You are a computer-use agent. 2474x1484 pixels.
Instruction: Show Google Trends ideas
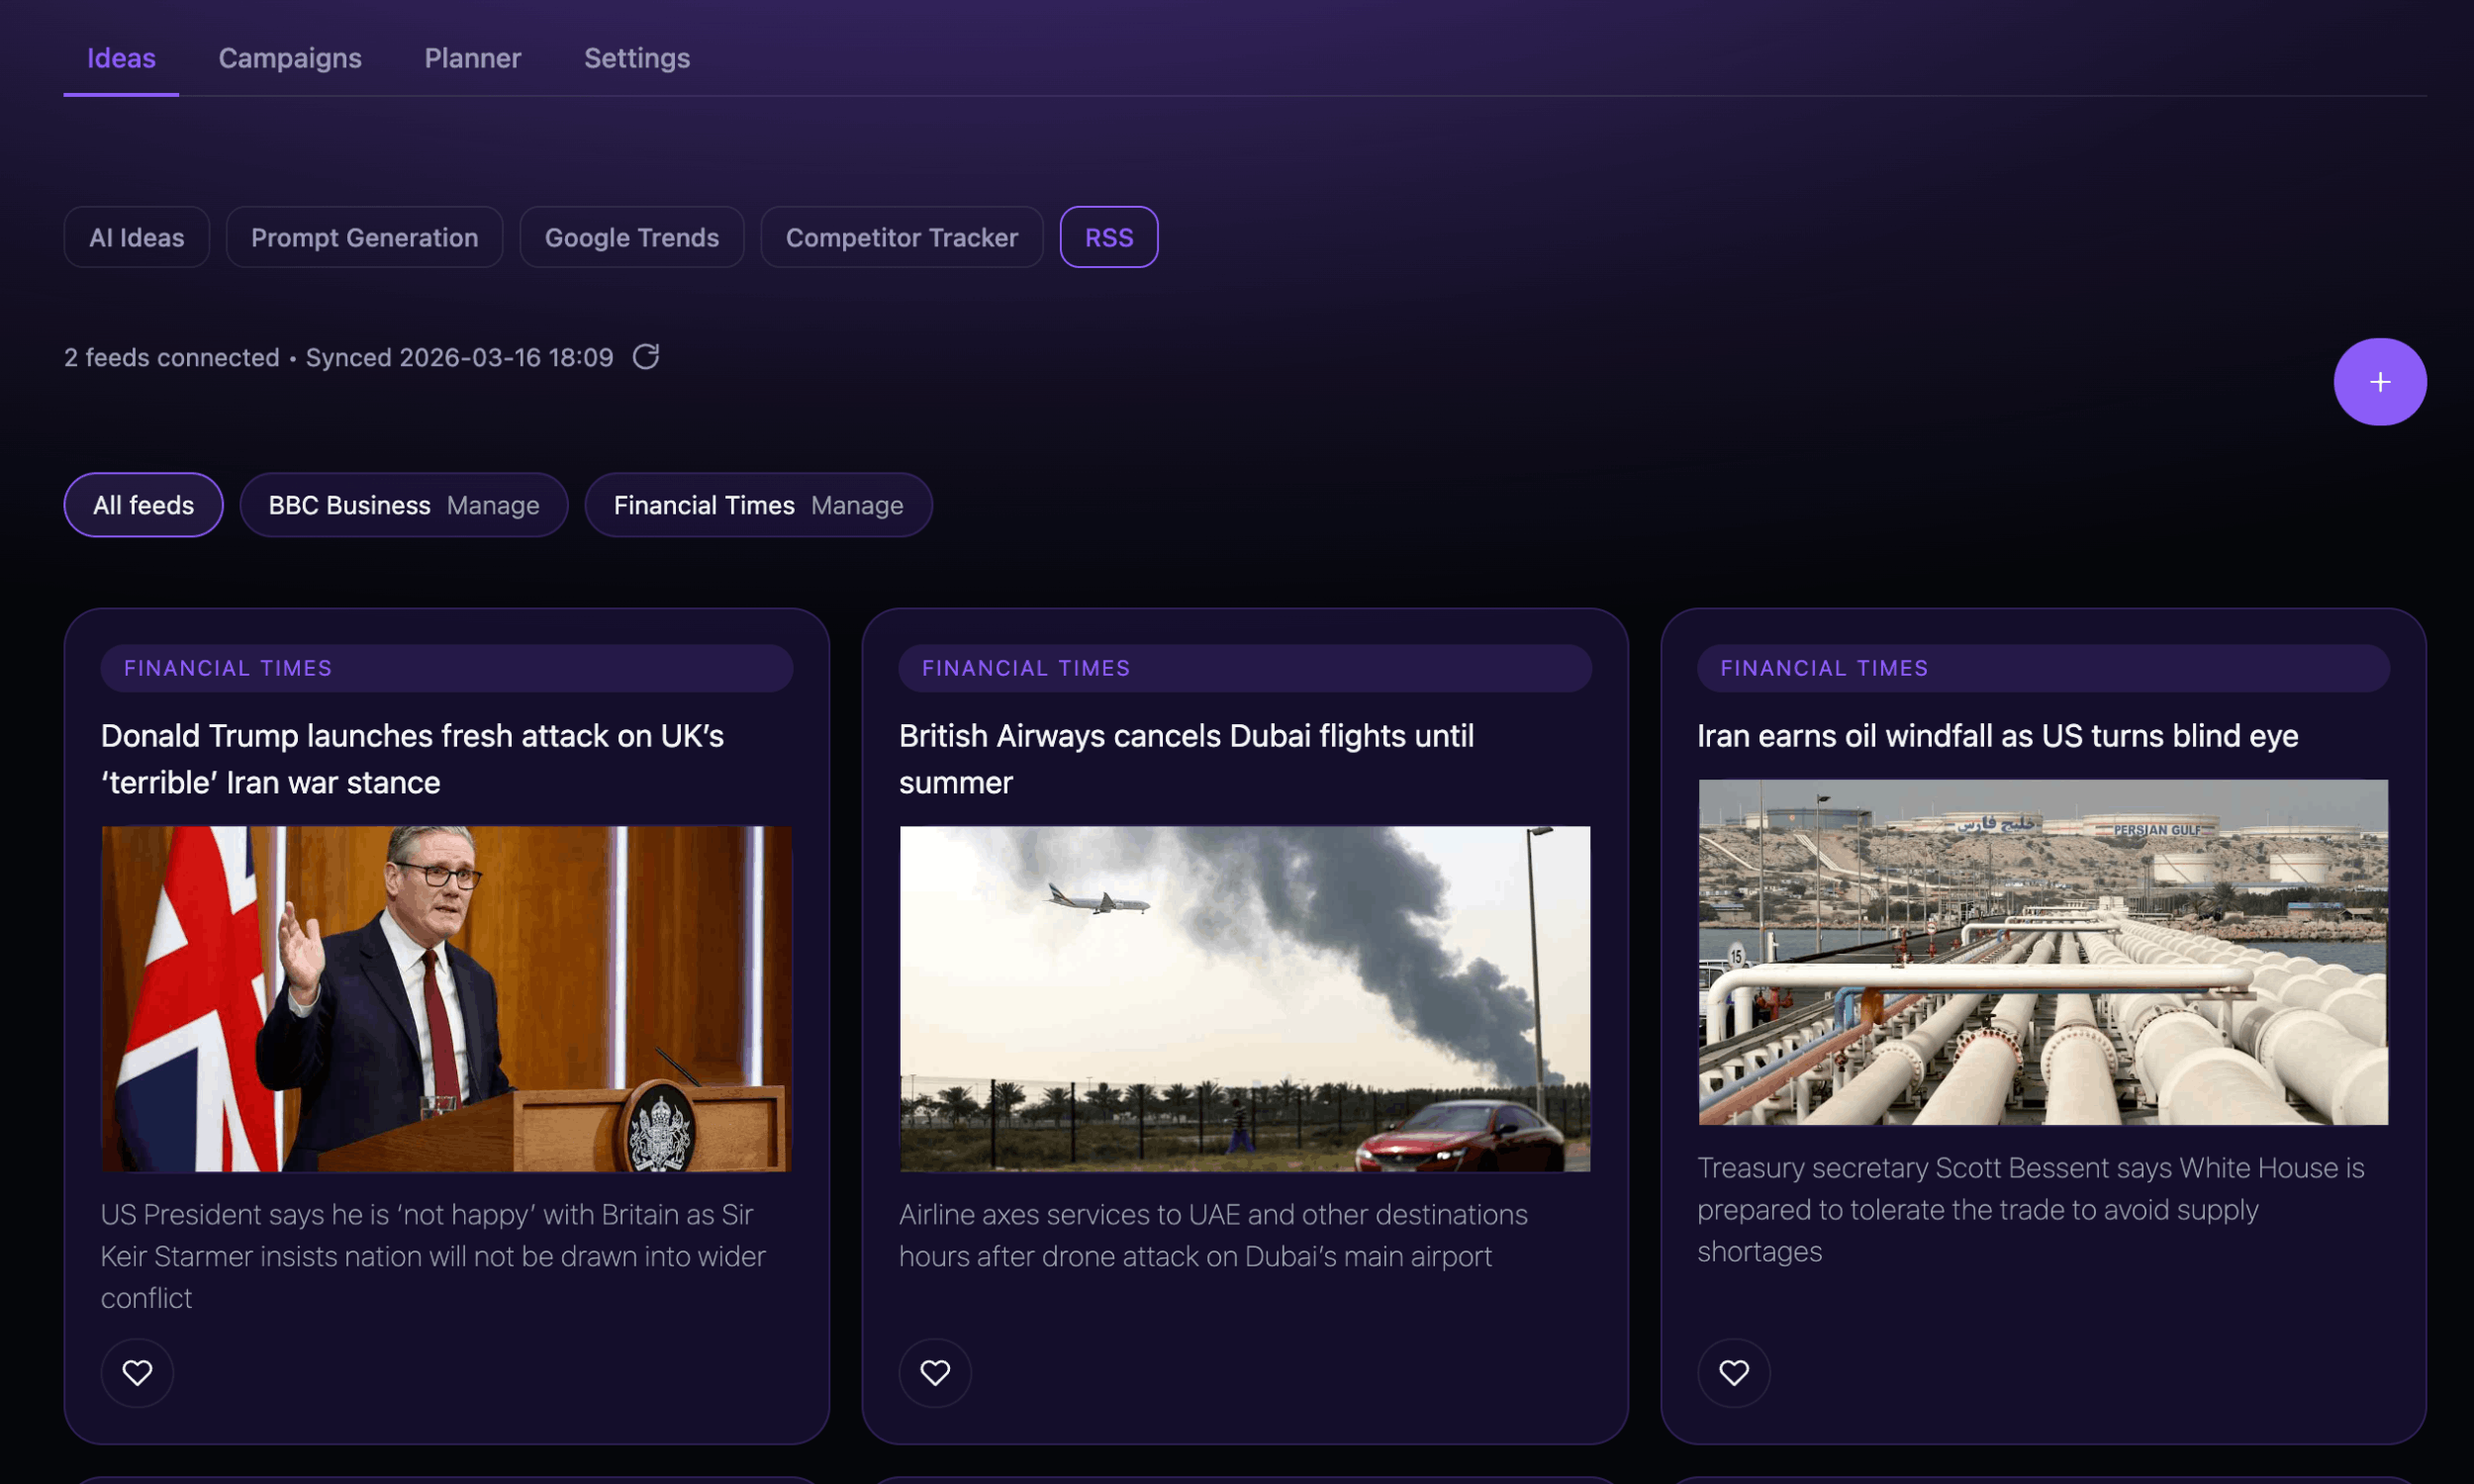(632, 237)
